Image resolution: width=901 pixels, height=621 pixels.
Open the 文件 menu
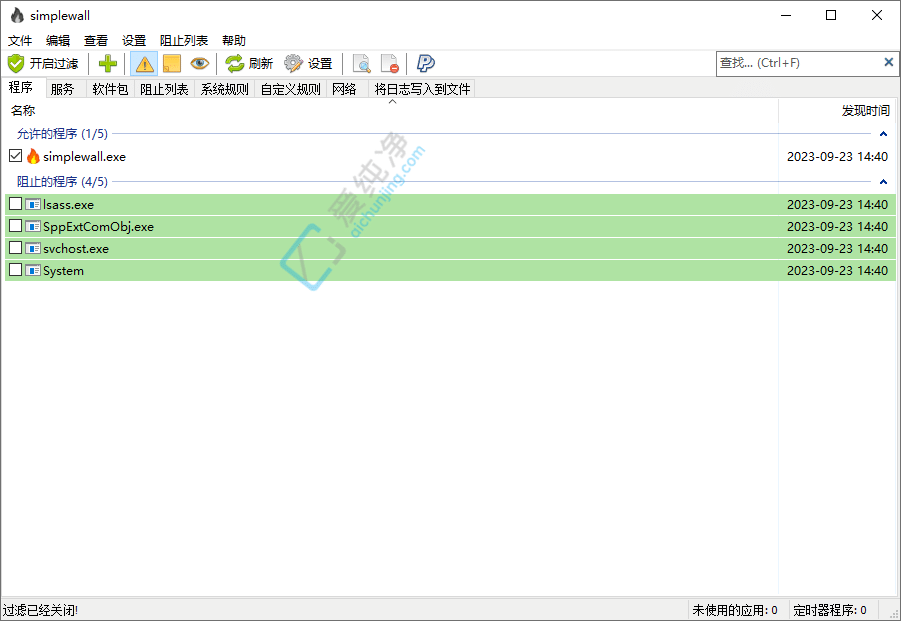(x=20, y=41)
